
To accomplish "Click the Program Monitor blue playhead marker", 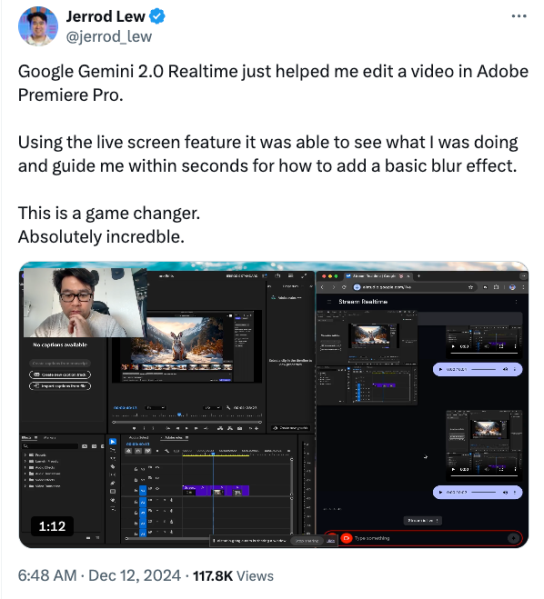I will click(179, 415).
